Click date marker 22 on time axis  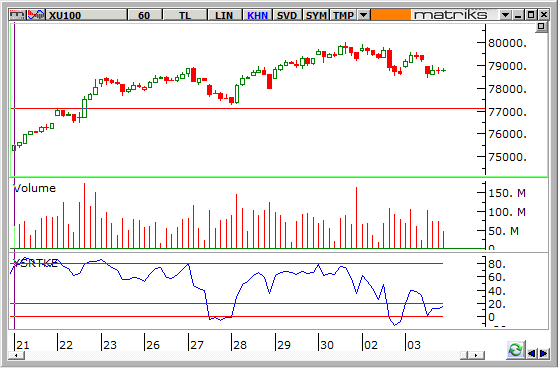[x=66, y=345]
